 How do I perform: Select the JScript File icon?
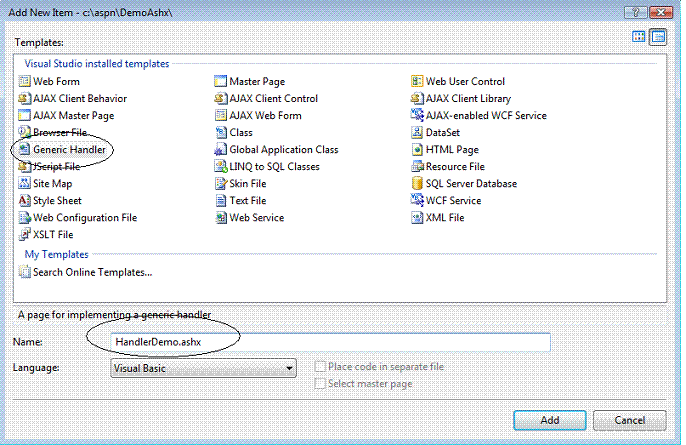[x=24, y=166]
